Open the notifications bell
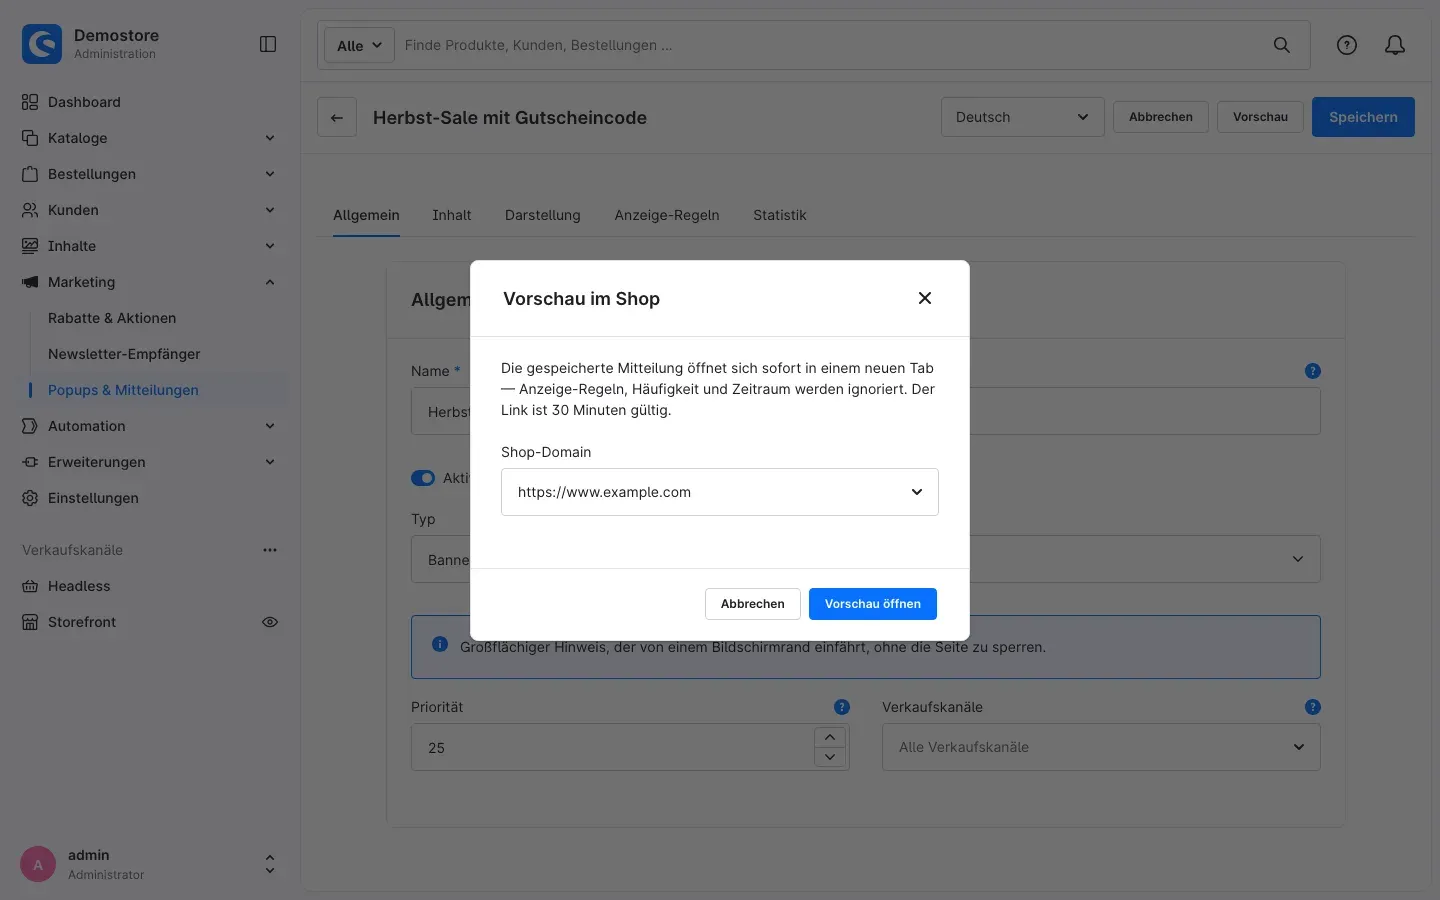Image resolution: width=1440 pixels, height=900 pixels. coord(1395,45)
